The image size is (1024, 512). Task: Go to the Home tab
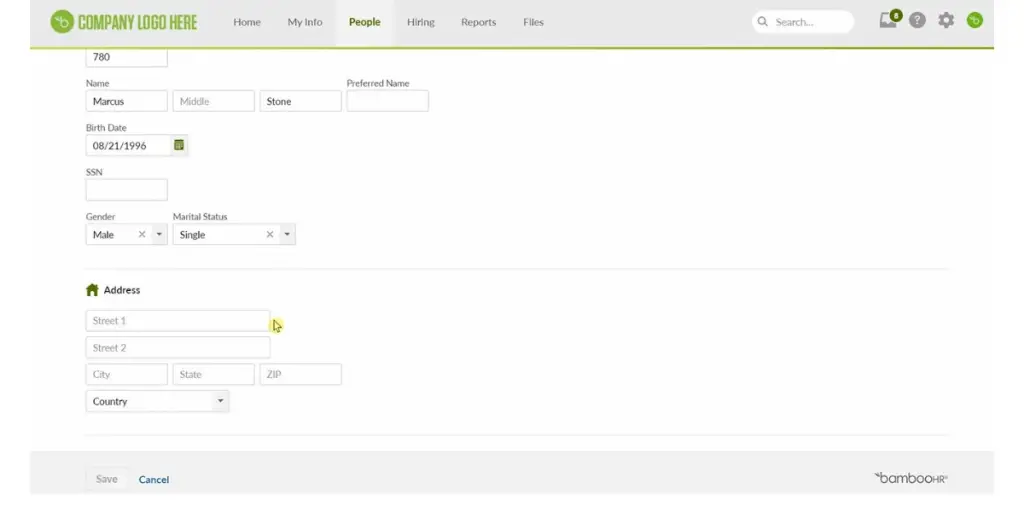(x=247, y=22)
